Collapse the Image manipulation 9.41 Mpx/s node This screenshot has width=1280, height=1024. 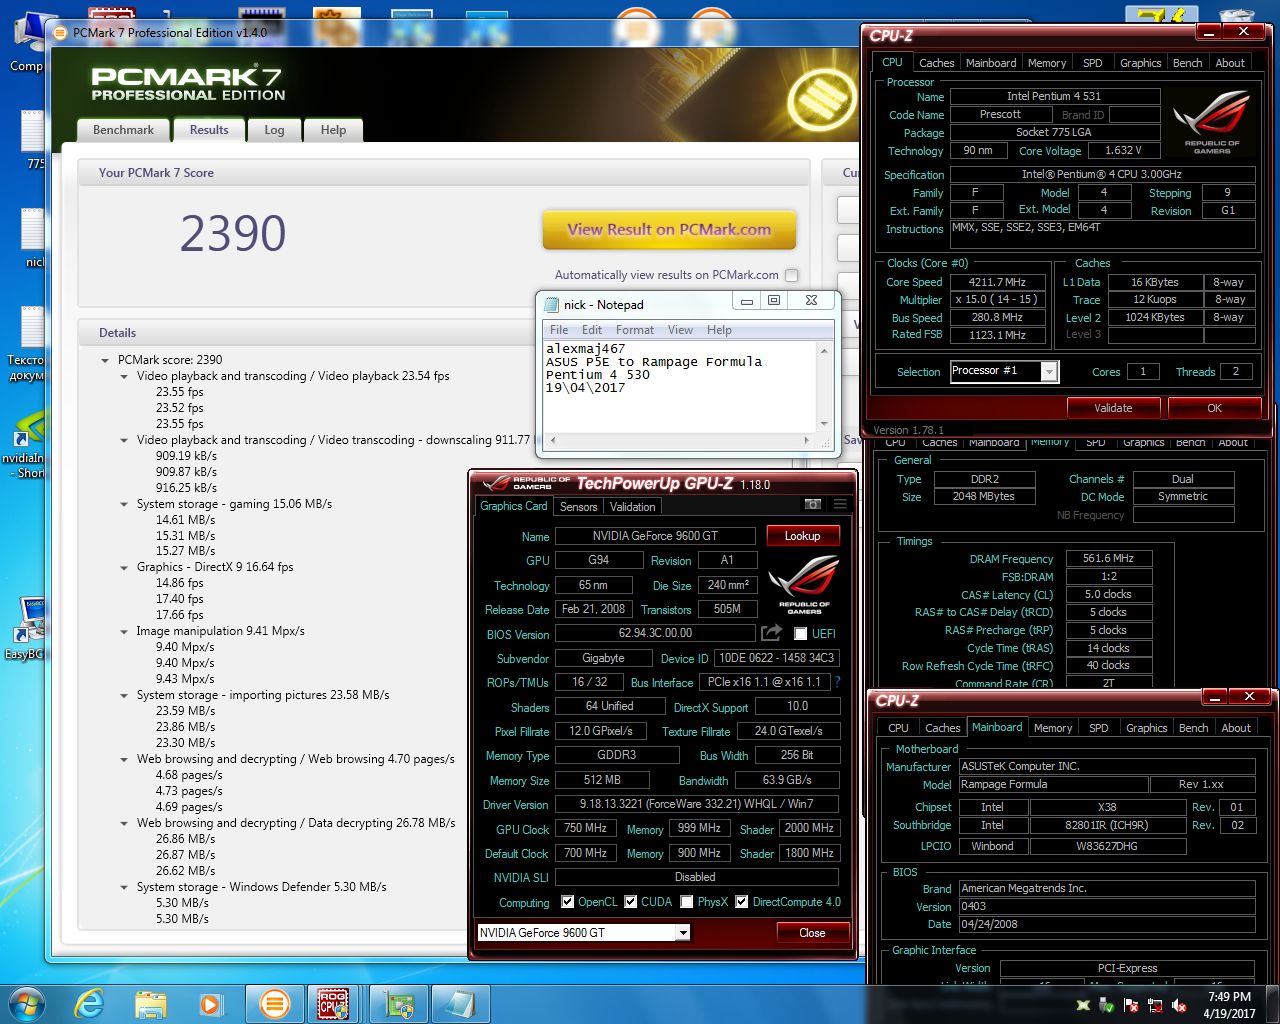click(124, 632)
